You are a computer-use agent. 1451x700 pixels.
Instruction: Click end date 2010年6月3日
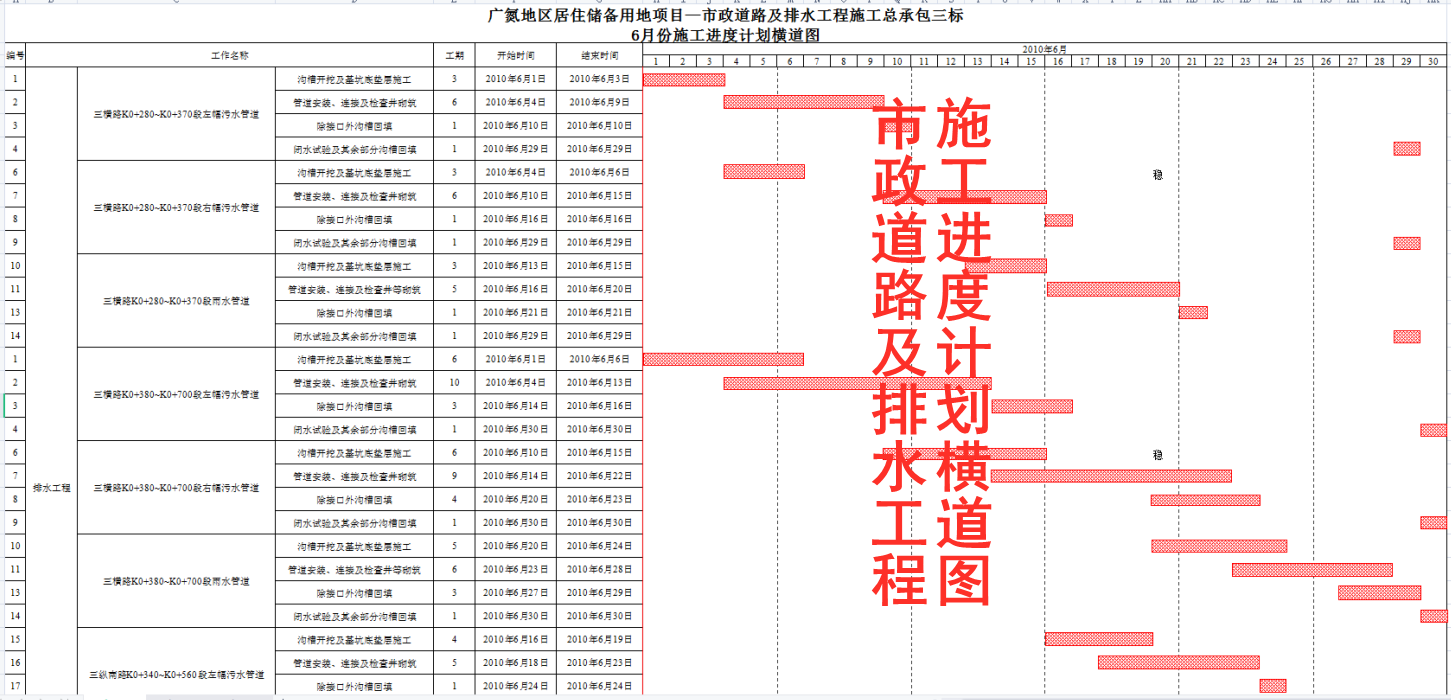tap(600, 78)
